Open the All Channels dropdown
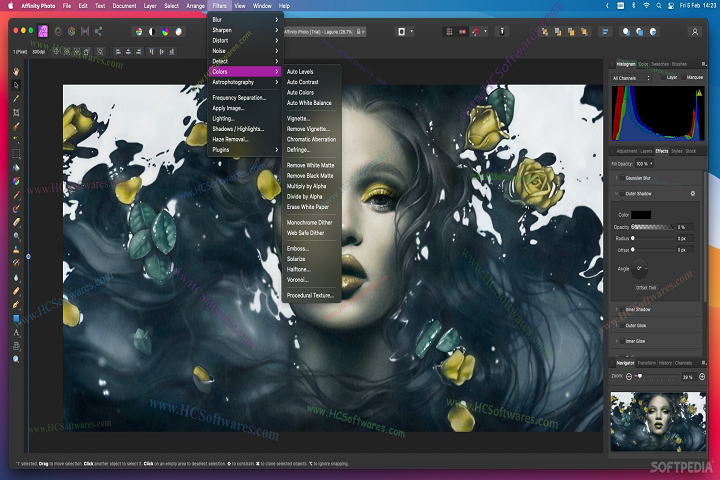Screen dimensions: 720x480 pos(631,78)
